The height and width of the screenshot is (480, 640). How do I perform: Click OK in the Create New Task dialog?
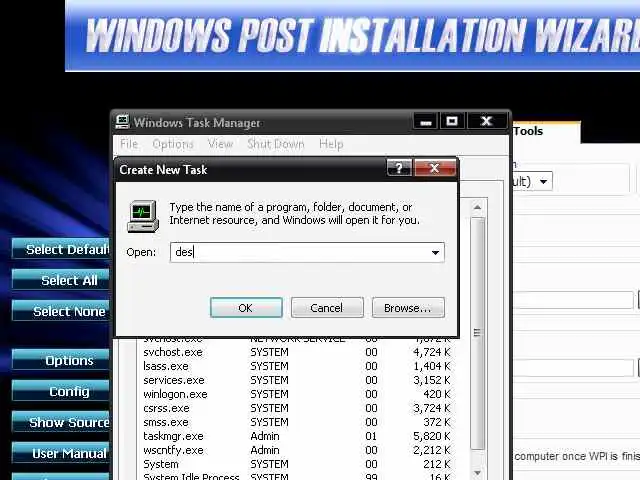point(246,308)
